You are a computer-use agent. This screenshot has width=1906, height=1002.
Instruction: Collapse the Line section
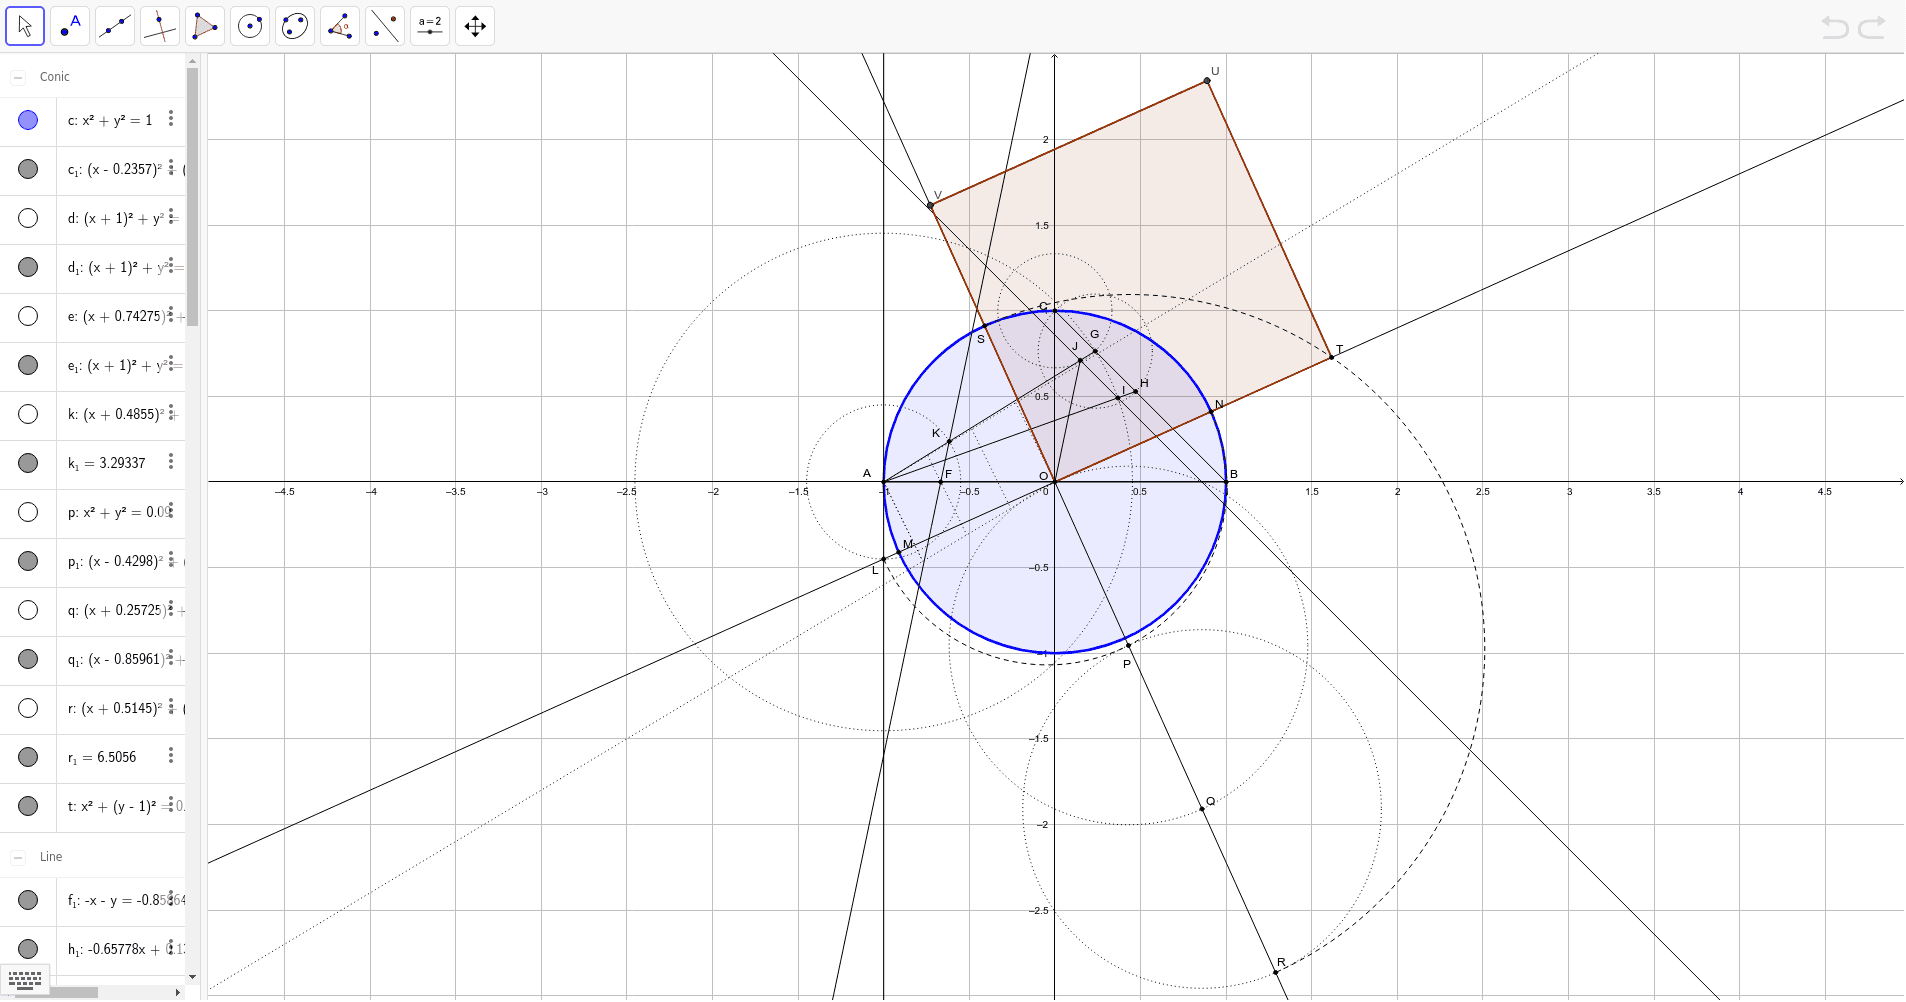pos(16,857)
